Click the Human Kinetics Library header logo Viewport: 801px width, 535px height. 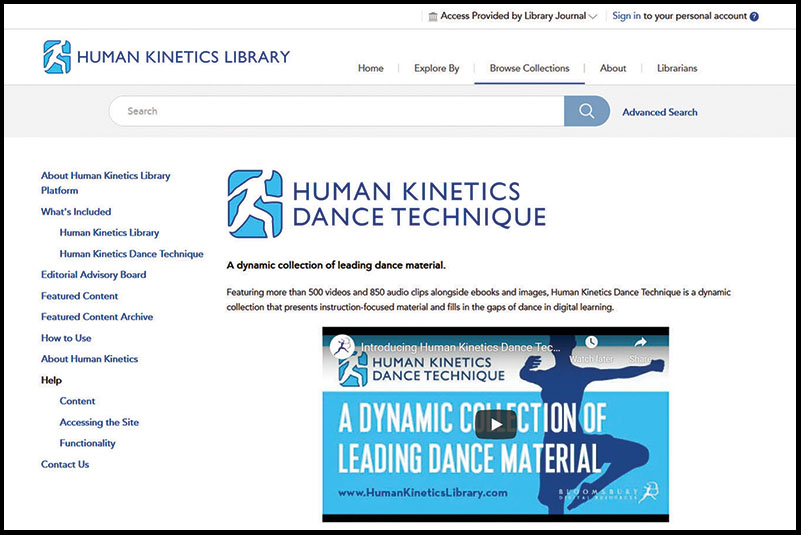[167, 57]
